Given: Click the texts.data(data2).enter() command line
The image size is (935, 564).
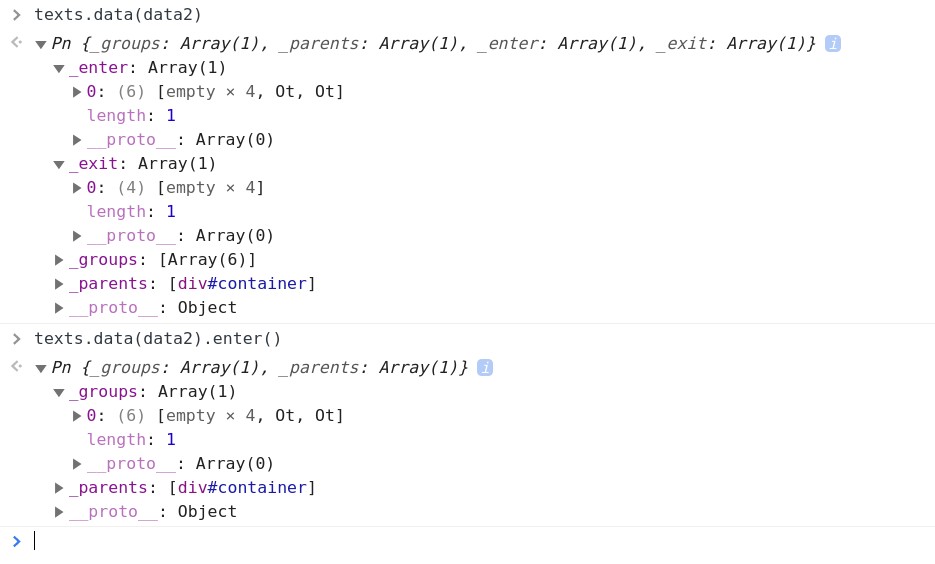Looking at the screenshot, I should pos(157,339).
